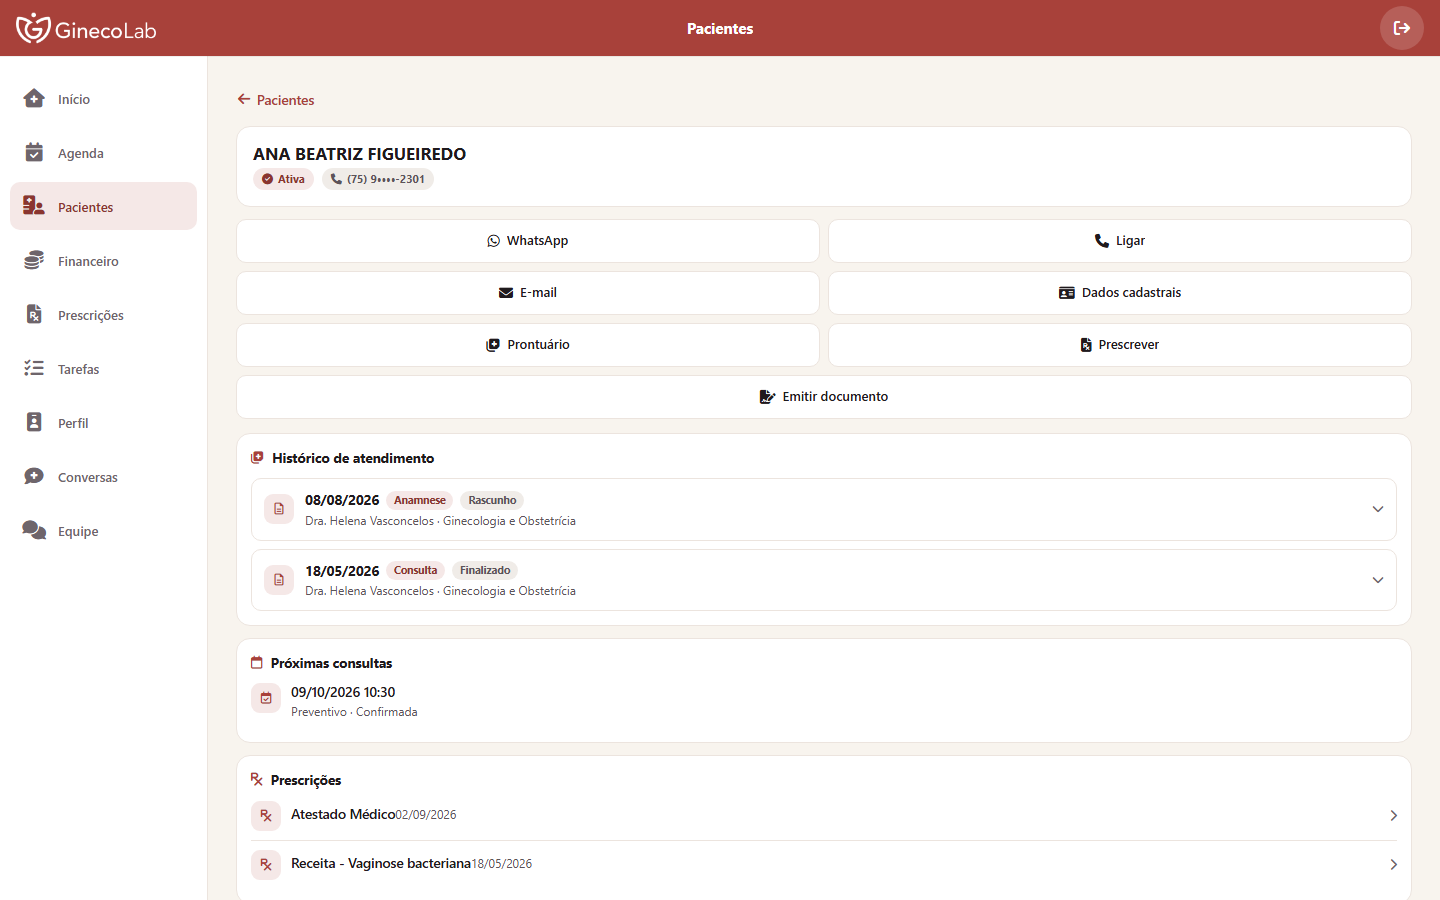
Task: Click the Tarefas checklist icon
Action: 34,368
